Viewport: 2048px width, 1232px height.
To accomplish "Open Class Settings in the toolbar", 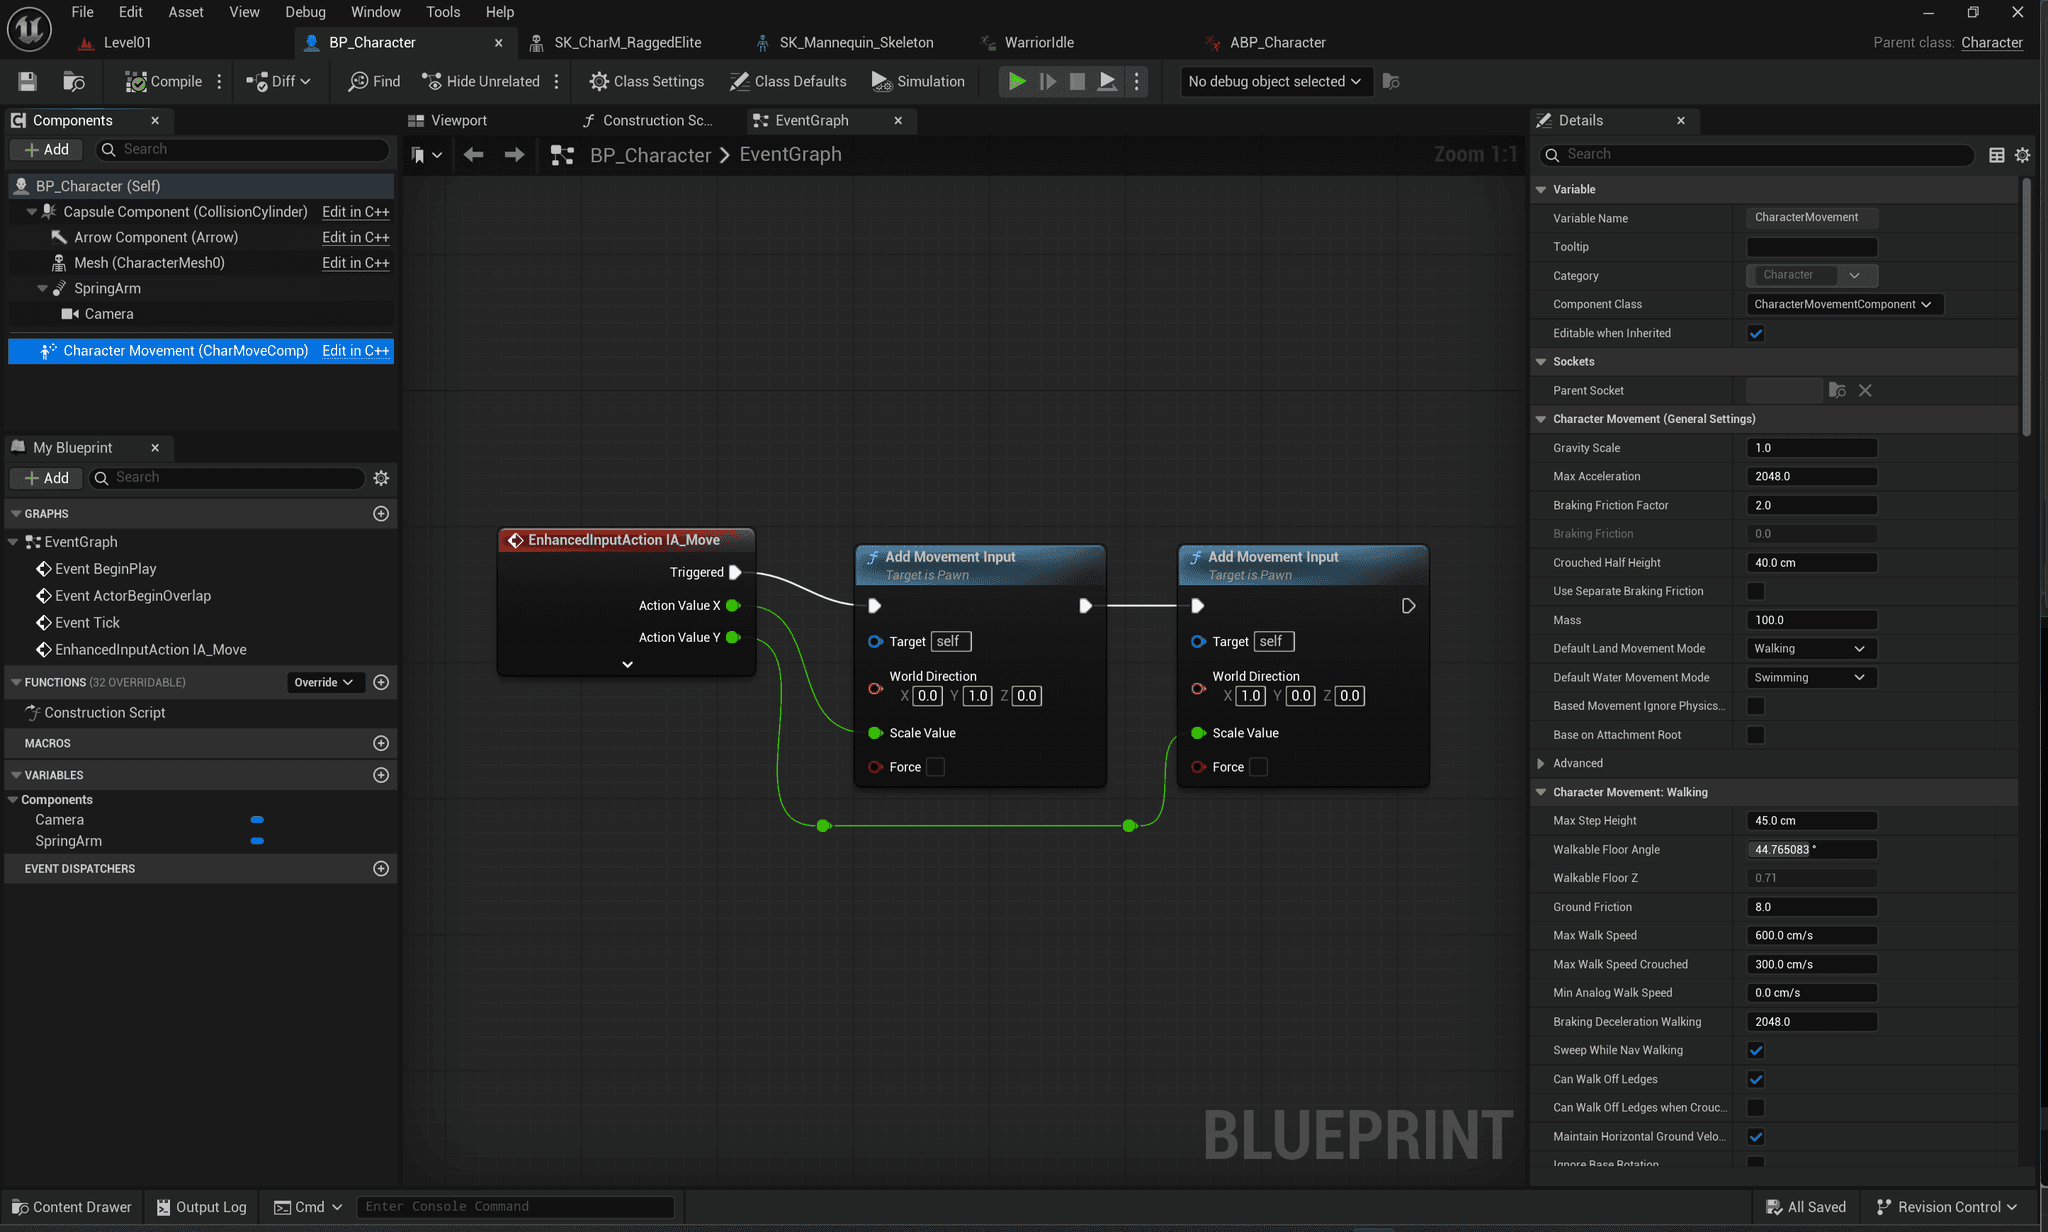I will pyautogui.click(x=646, y=82).
